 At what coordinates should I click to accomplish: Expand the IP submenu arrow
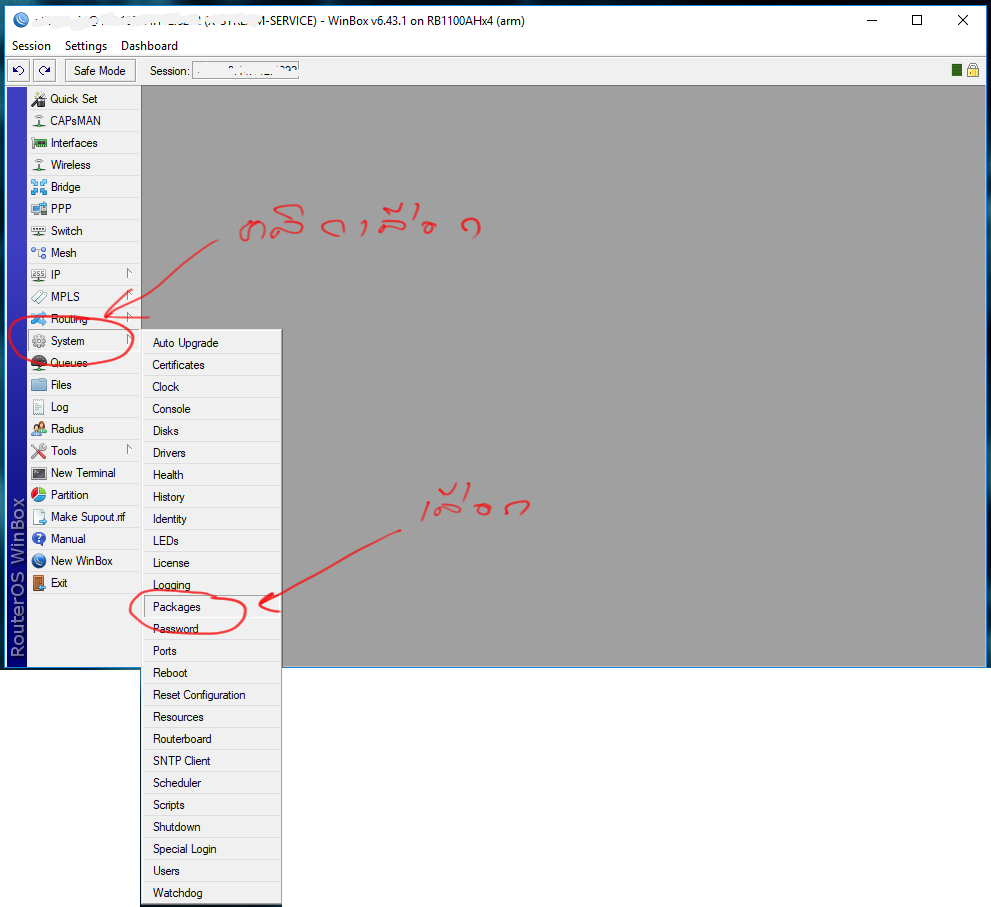pyautogui.click(x=129, y=273)
